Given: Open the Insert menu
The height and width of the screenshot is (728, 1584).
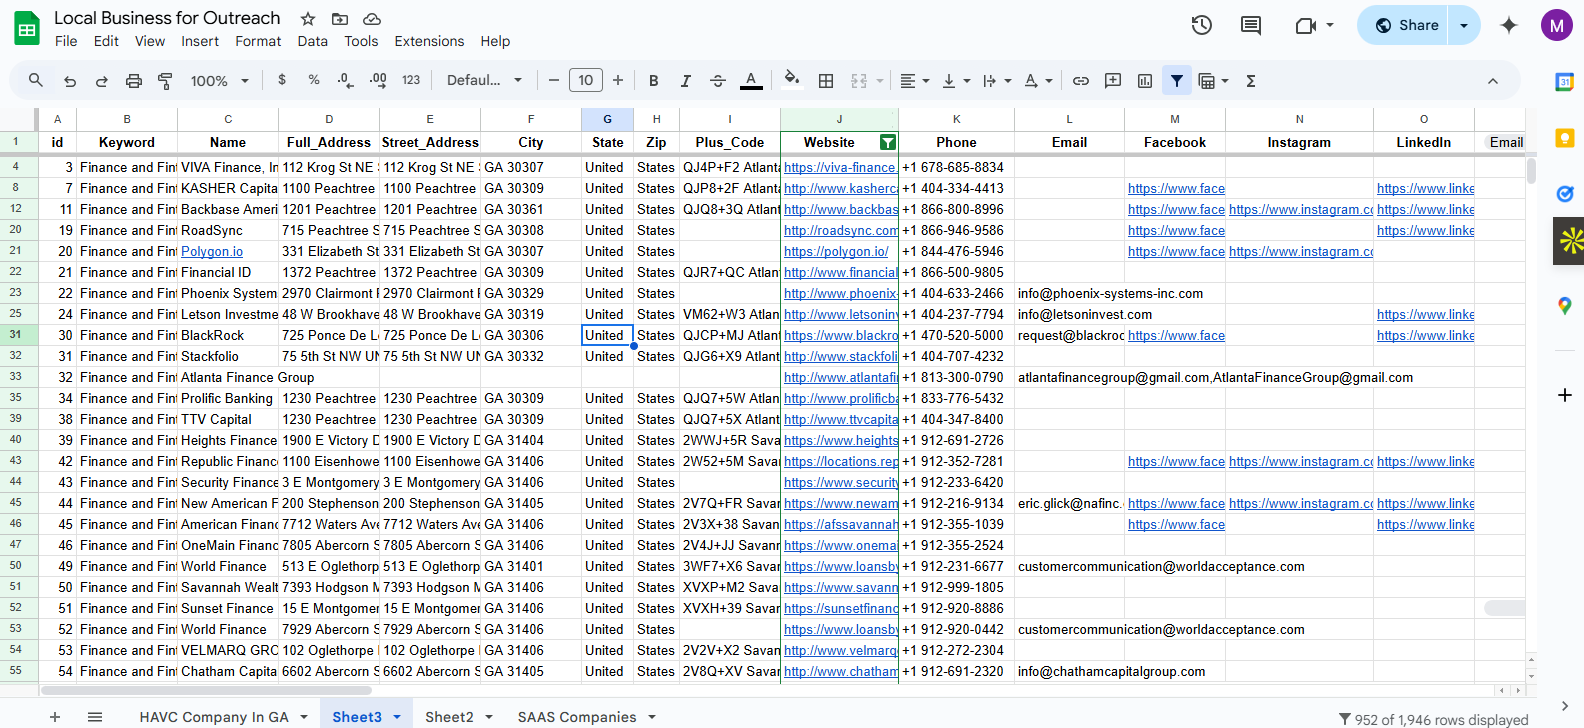Looking at the screenshot, I should 200,41.
